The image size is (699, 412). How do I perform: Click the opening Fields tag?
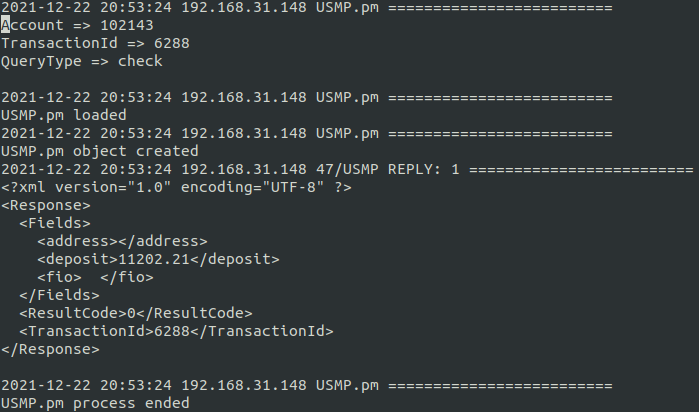pos(55,223)
